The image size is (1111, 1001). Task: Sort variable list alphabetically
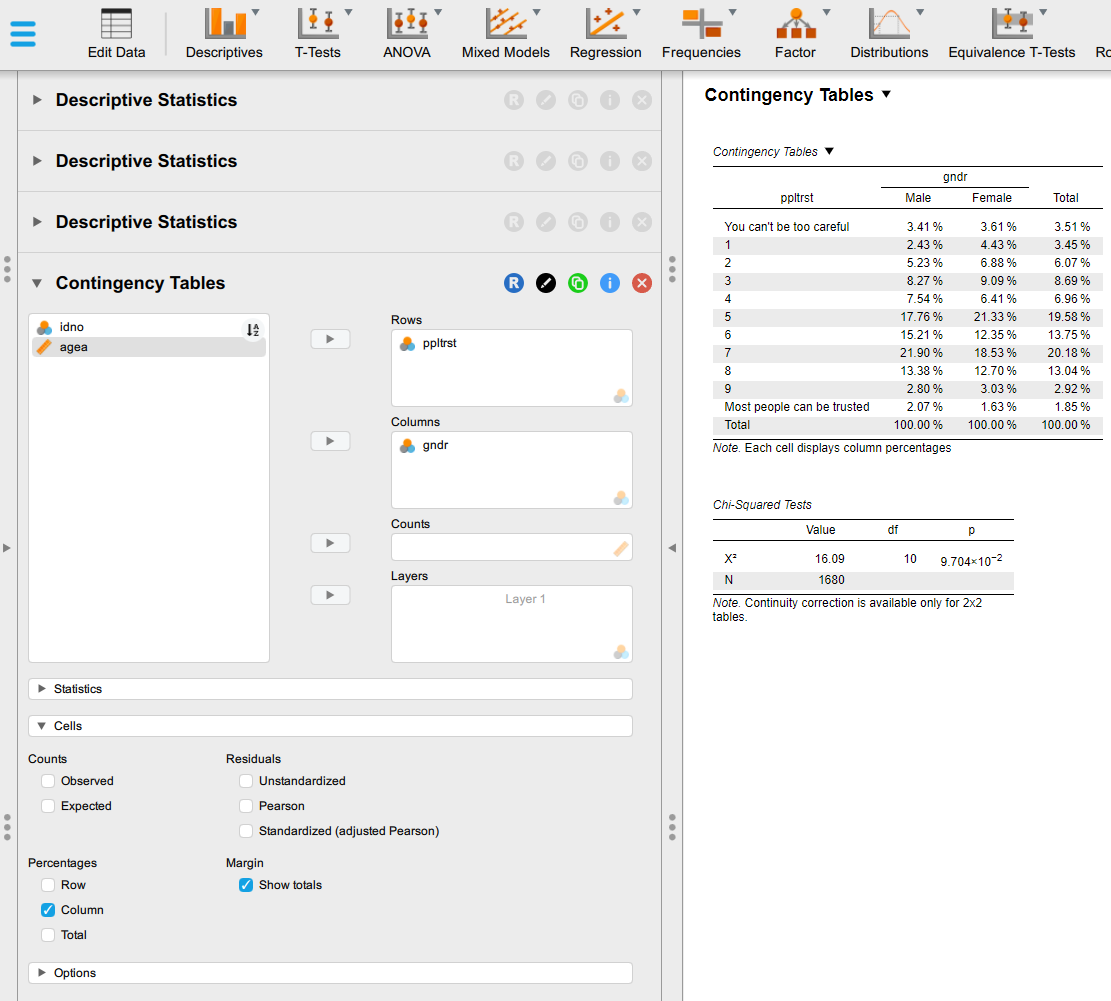253,330
